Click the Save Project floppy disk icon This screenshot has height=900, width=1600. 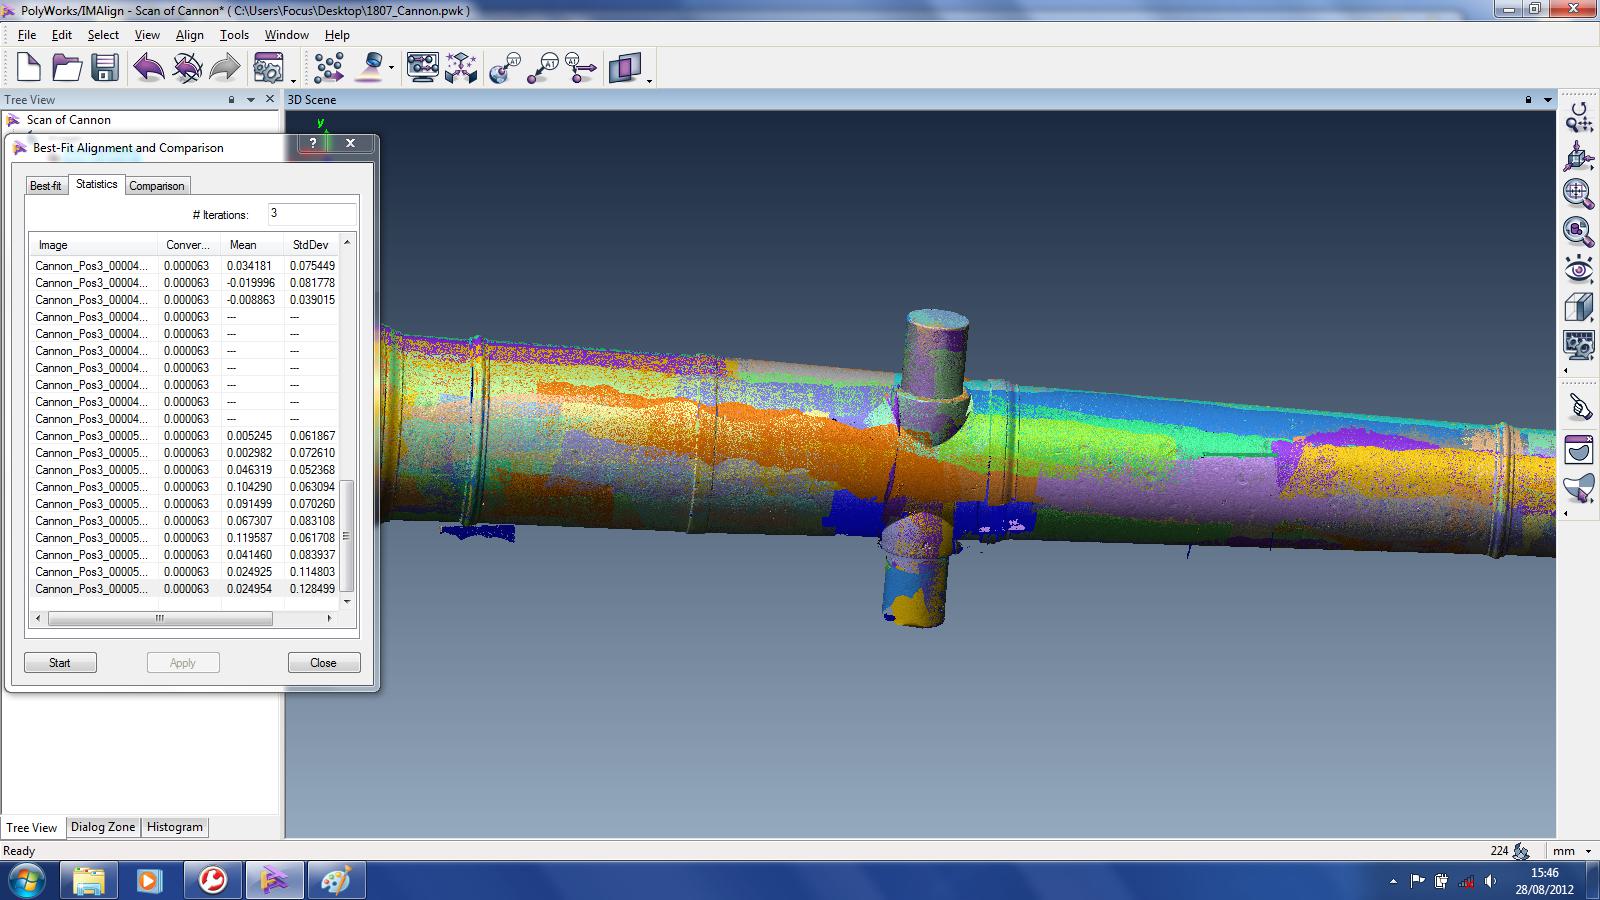[105, 68]
